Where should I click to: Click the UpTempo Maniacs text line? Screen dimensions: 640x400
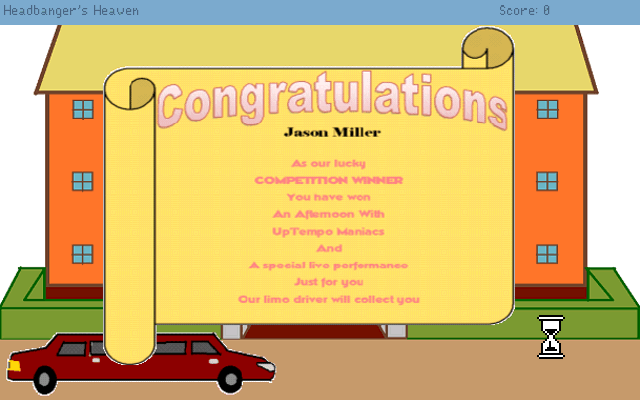click(328, 231)
